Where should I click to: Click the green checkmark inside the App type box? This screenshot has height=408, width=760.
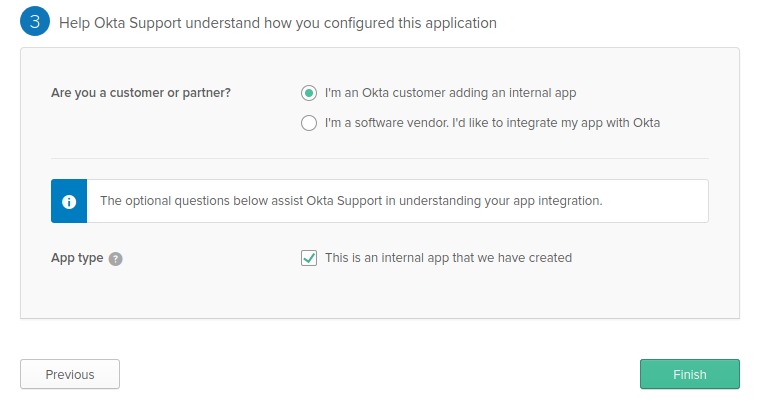[x=309, y=258]
